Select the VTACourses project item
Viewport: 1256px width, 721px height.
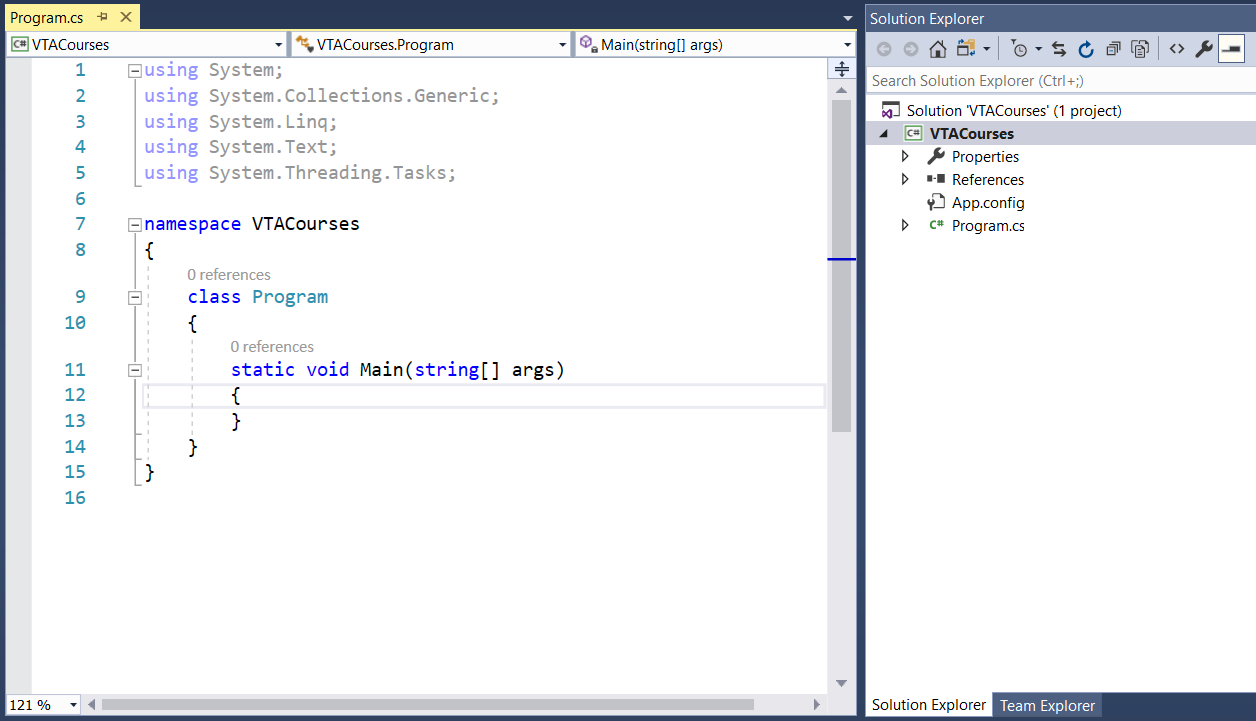[971, 134]
